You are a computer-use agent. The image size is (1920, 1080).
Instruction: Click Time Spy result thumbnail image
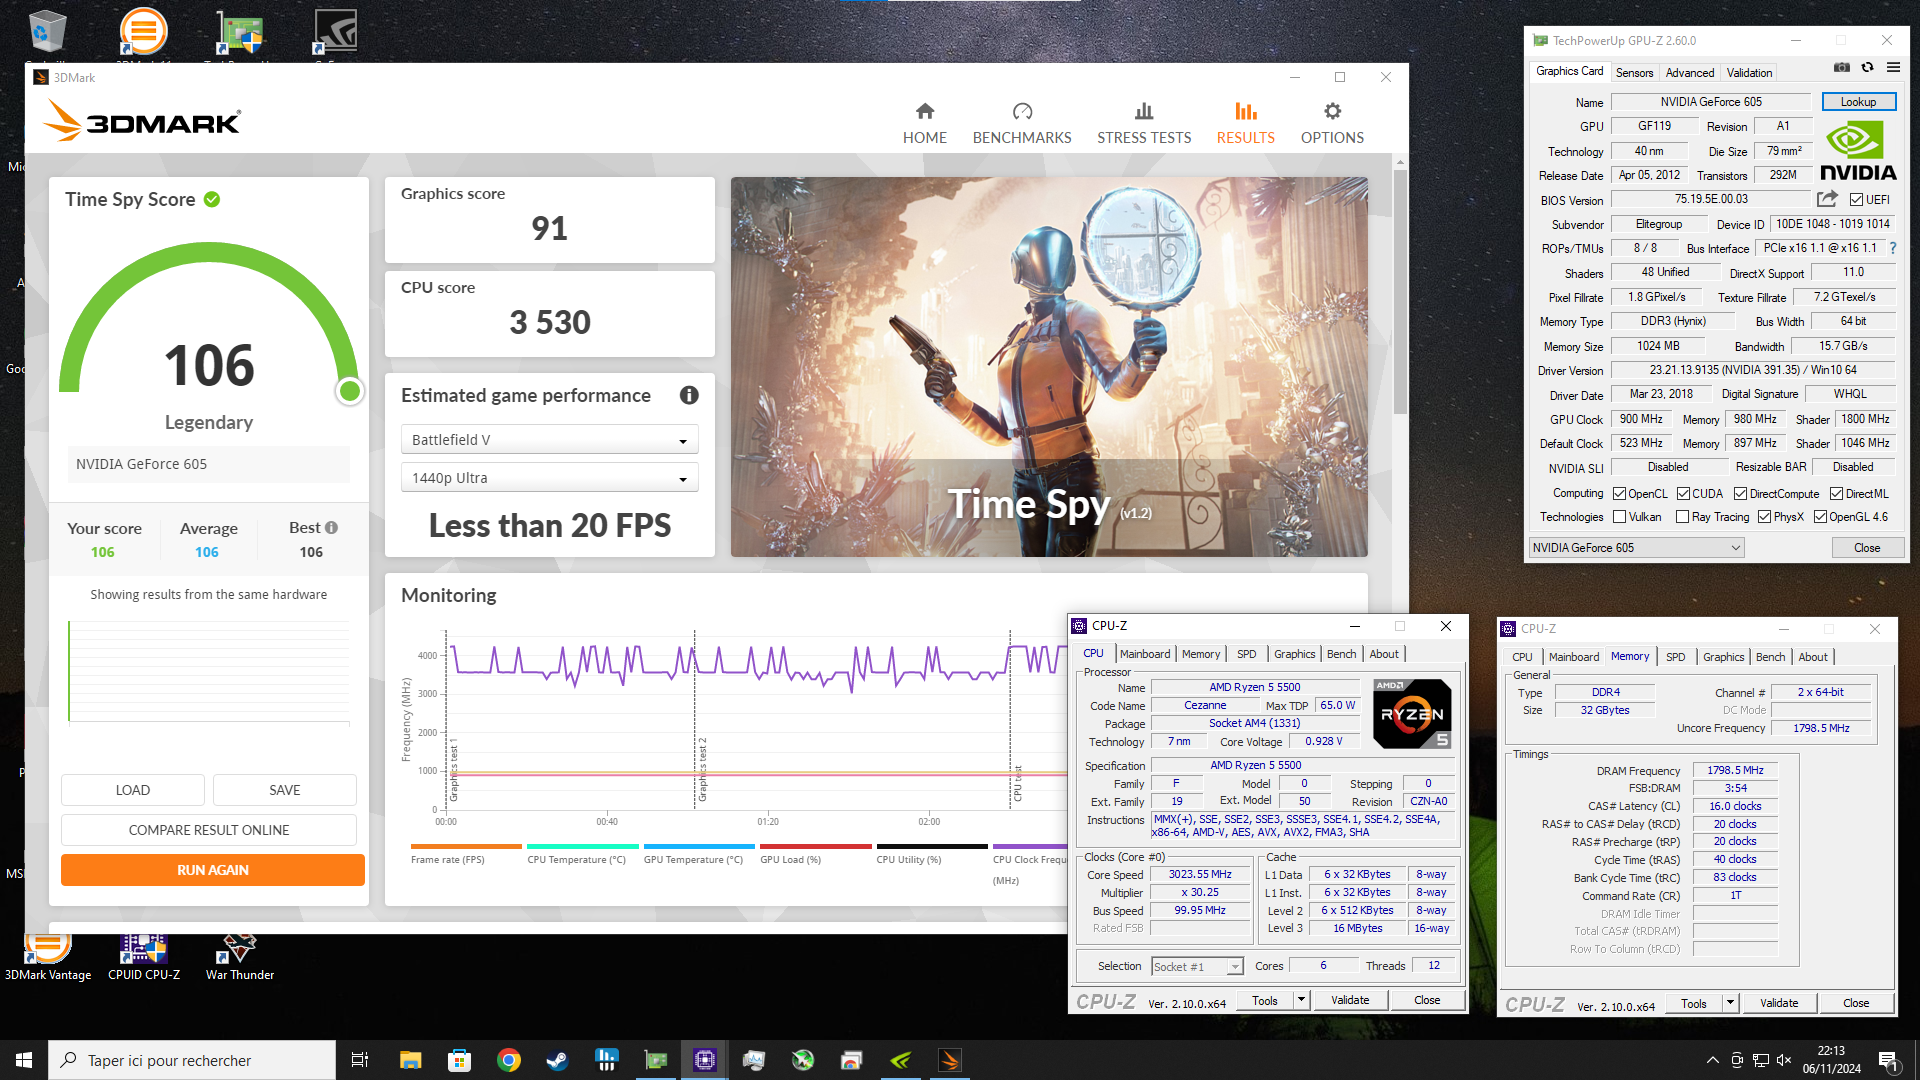pos(1049,367)
